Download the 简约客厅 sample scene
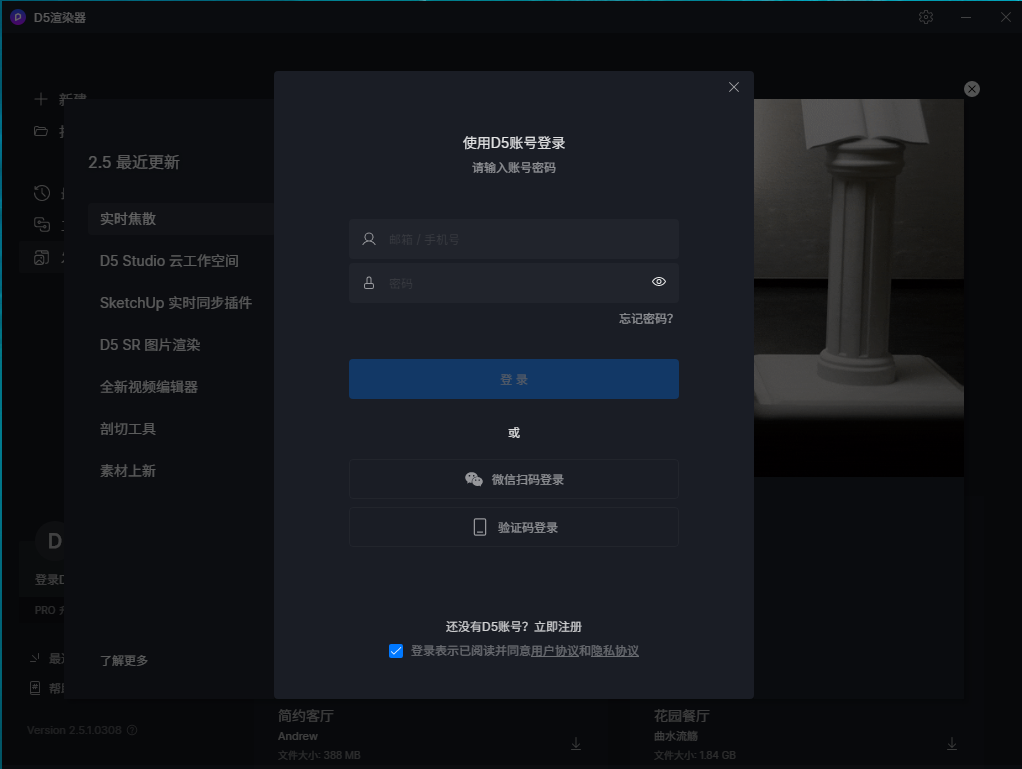This screenshot has width=1022, height=769. 576,743
